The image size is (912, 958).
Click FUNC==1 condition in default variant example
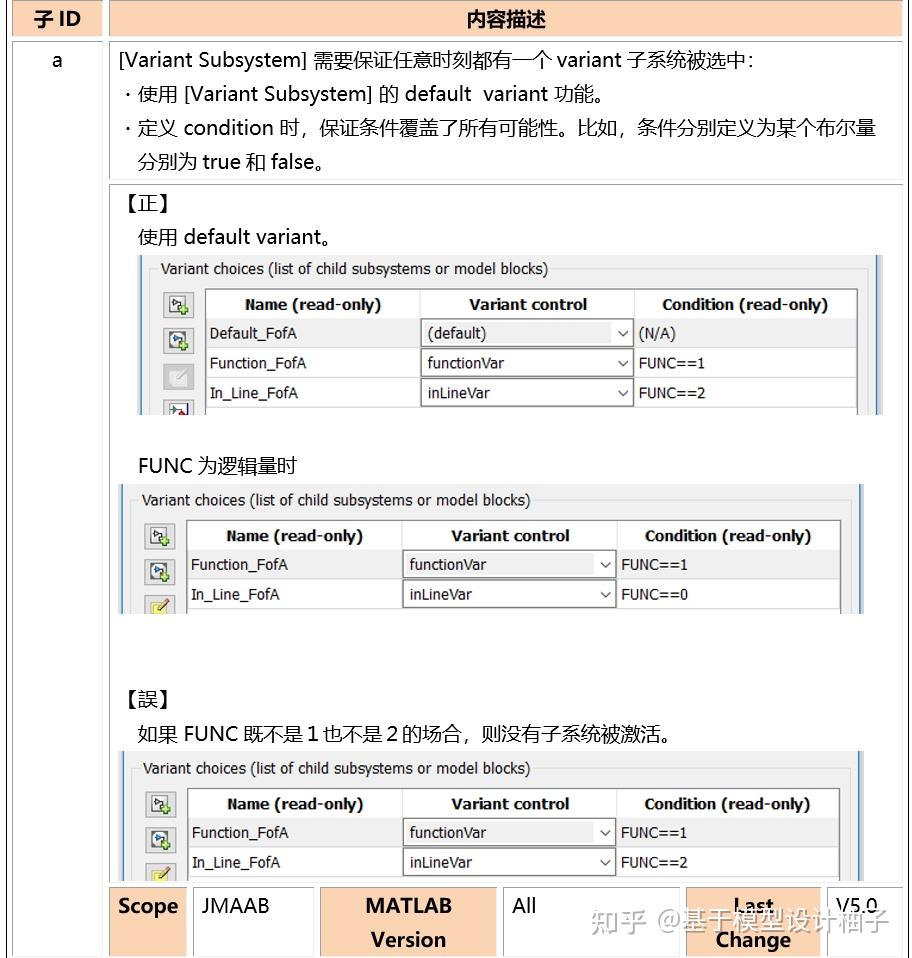pos(745,363)
